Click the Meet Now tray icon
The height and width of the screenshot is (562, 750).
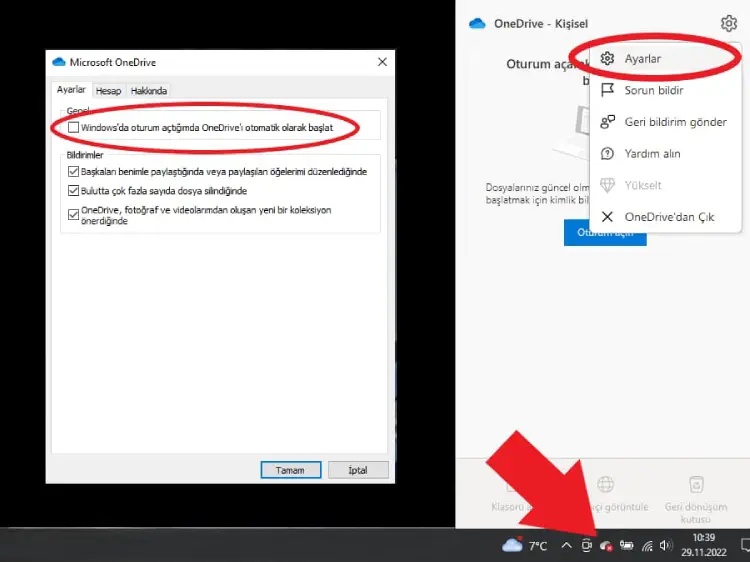click(x=586, y=545)
